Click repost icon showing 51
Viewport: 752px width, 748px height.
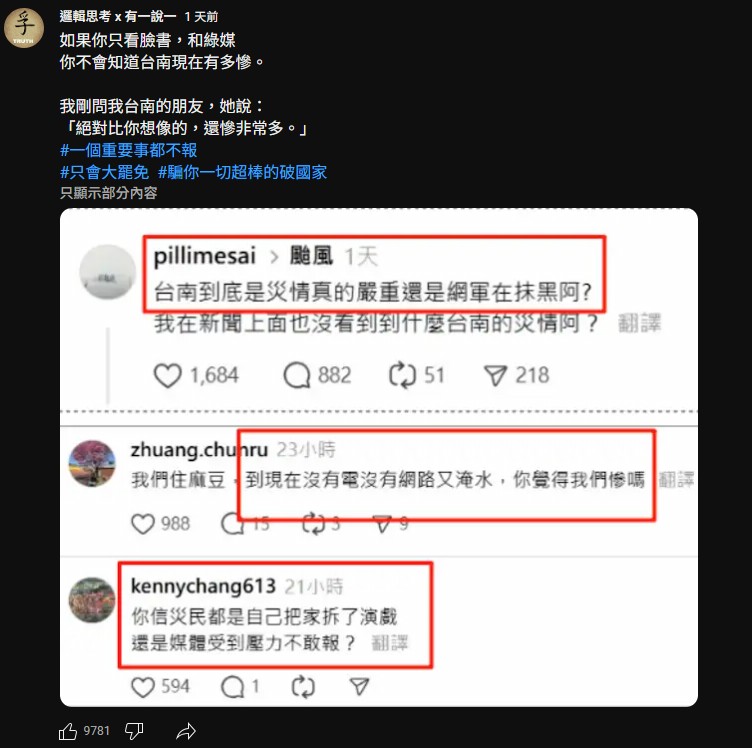(x=402, y=375)
